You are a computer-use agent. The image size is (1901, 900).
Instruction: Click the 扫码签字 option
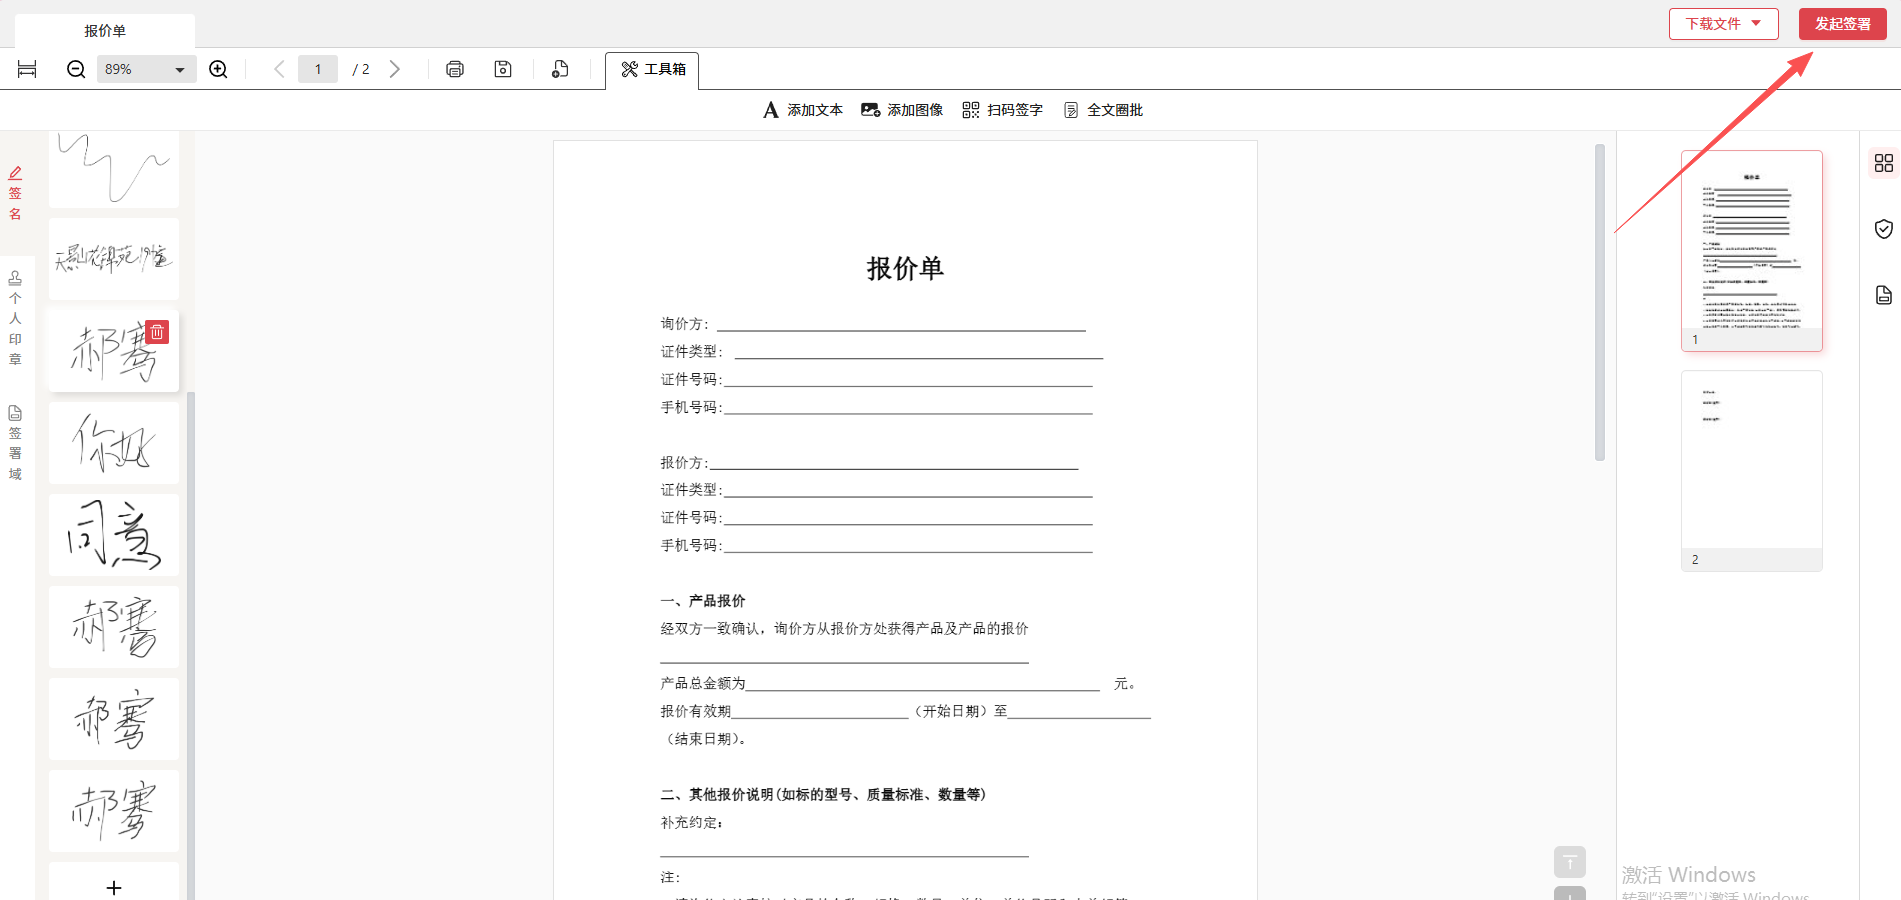tap(1003, 110)
